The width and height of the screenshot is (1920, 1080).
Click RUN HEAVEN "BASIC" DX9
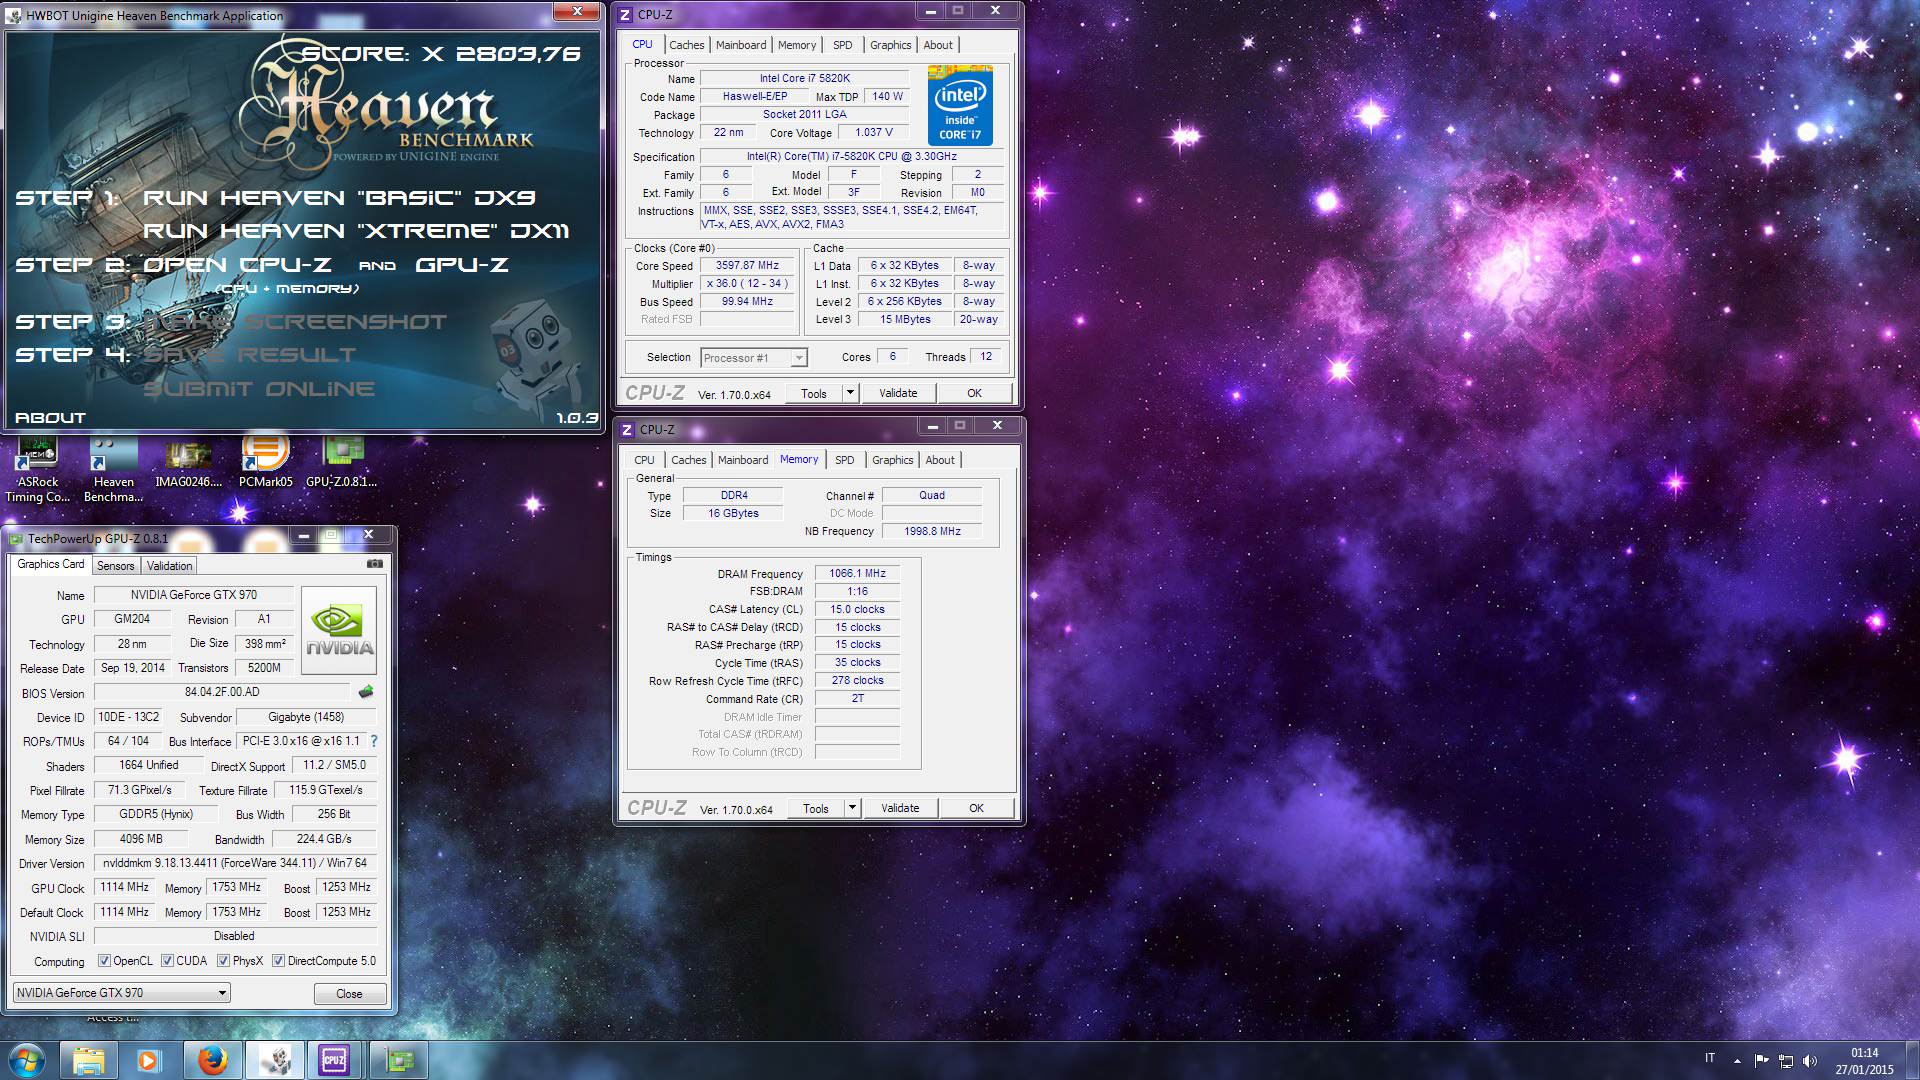(x=339, y=198)
